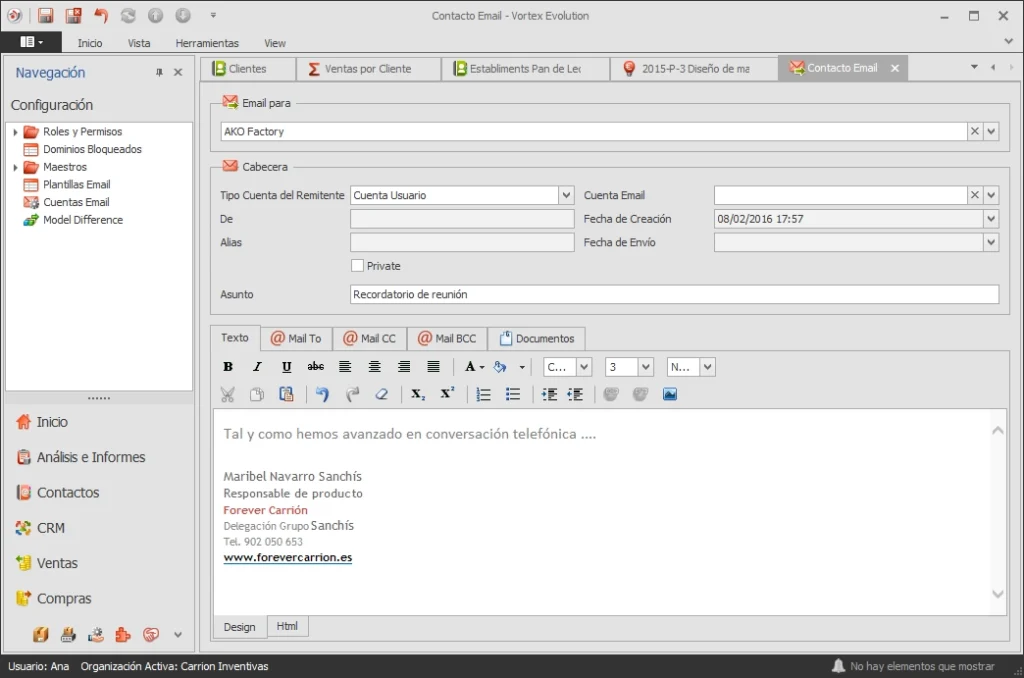Click the paste icon in editor toolbar
Viewport: 1024px width, 678px height.
(x=286, y=394)
